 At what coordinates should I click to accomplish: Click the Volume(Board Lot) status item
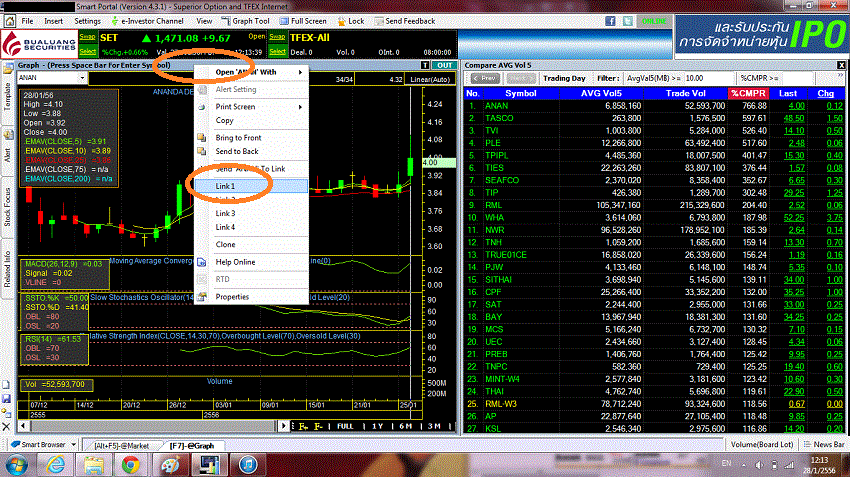click(x=762, y=444)
